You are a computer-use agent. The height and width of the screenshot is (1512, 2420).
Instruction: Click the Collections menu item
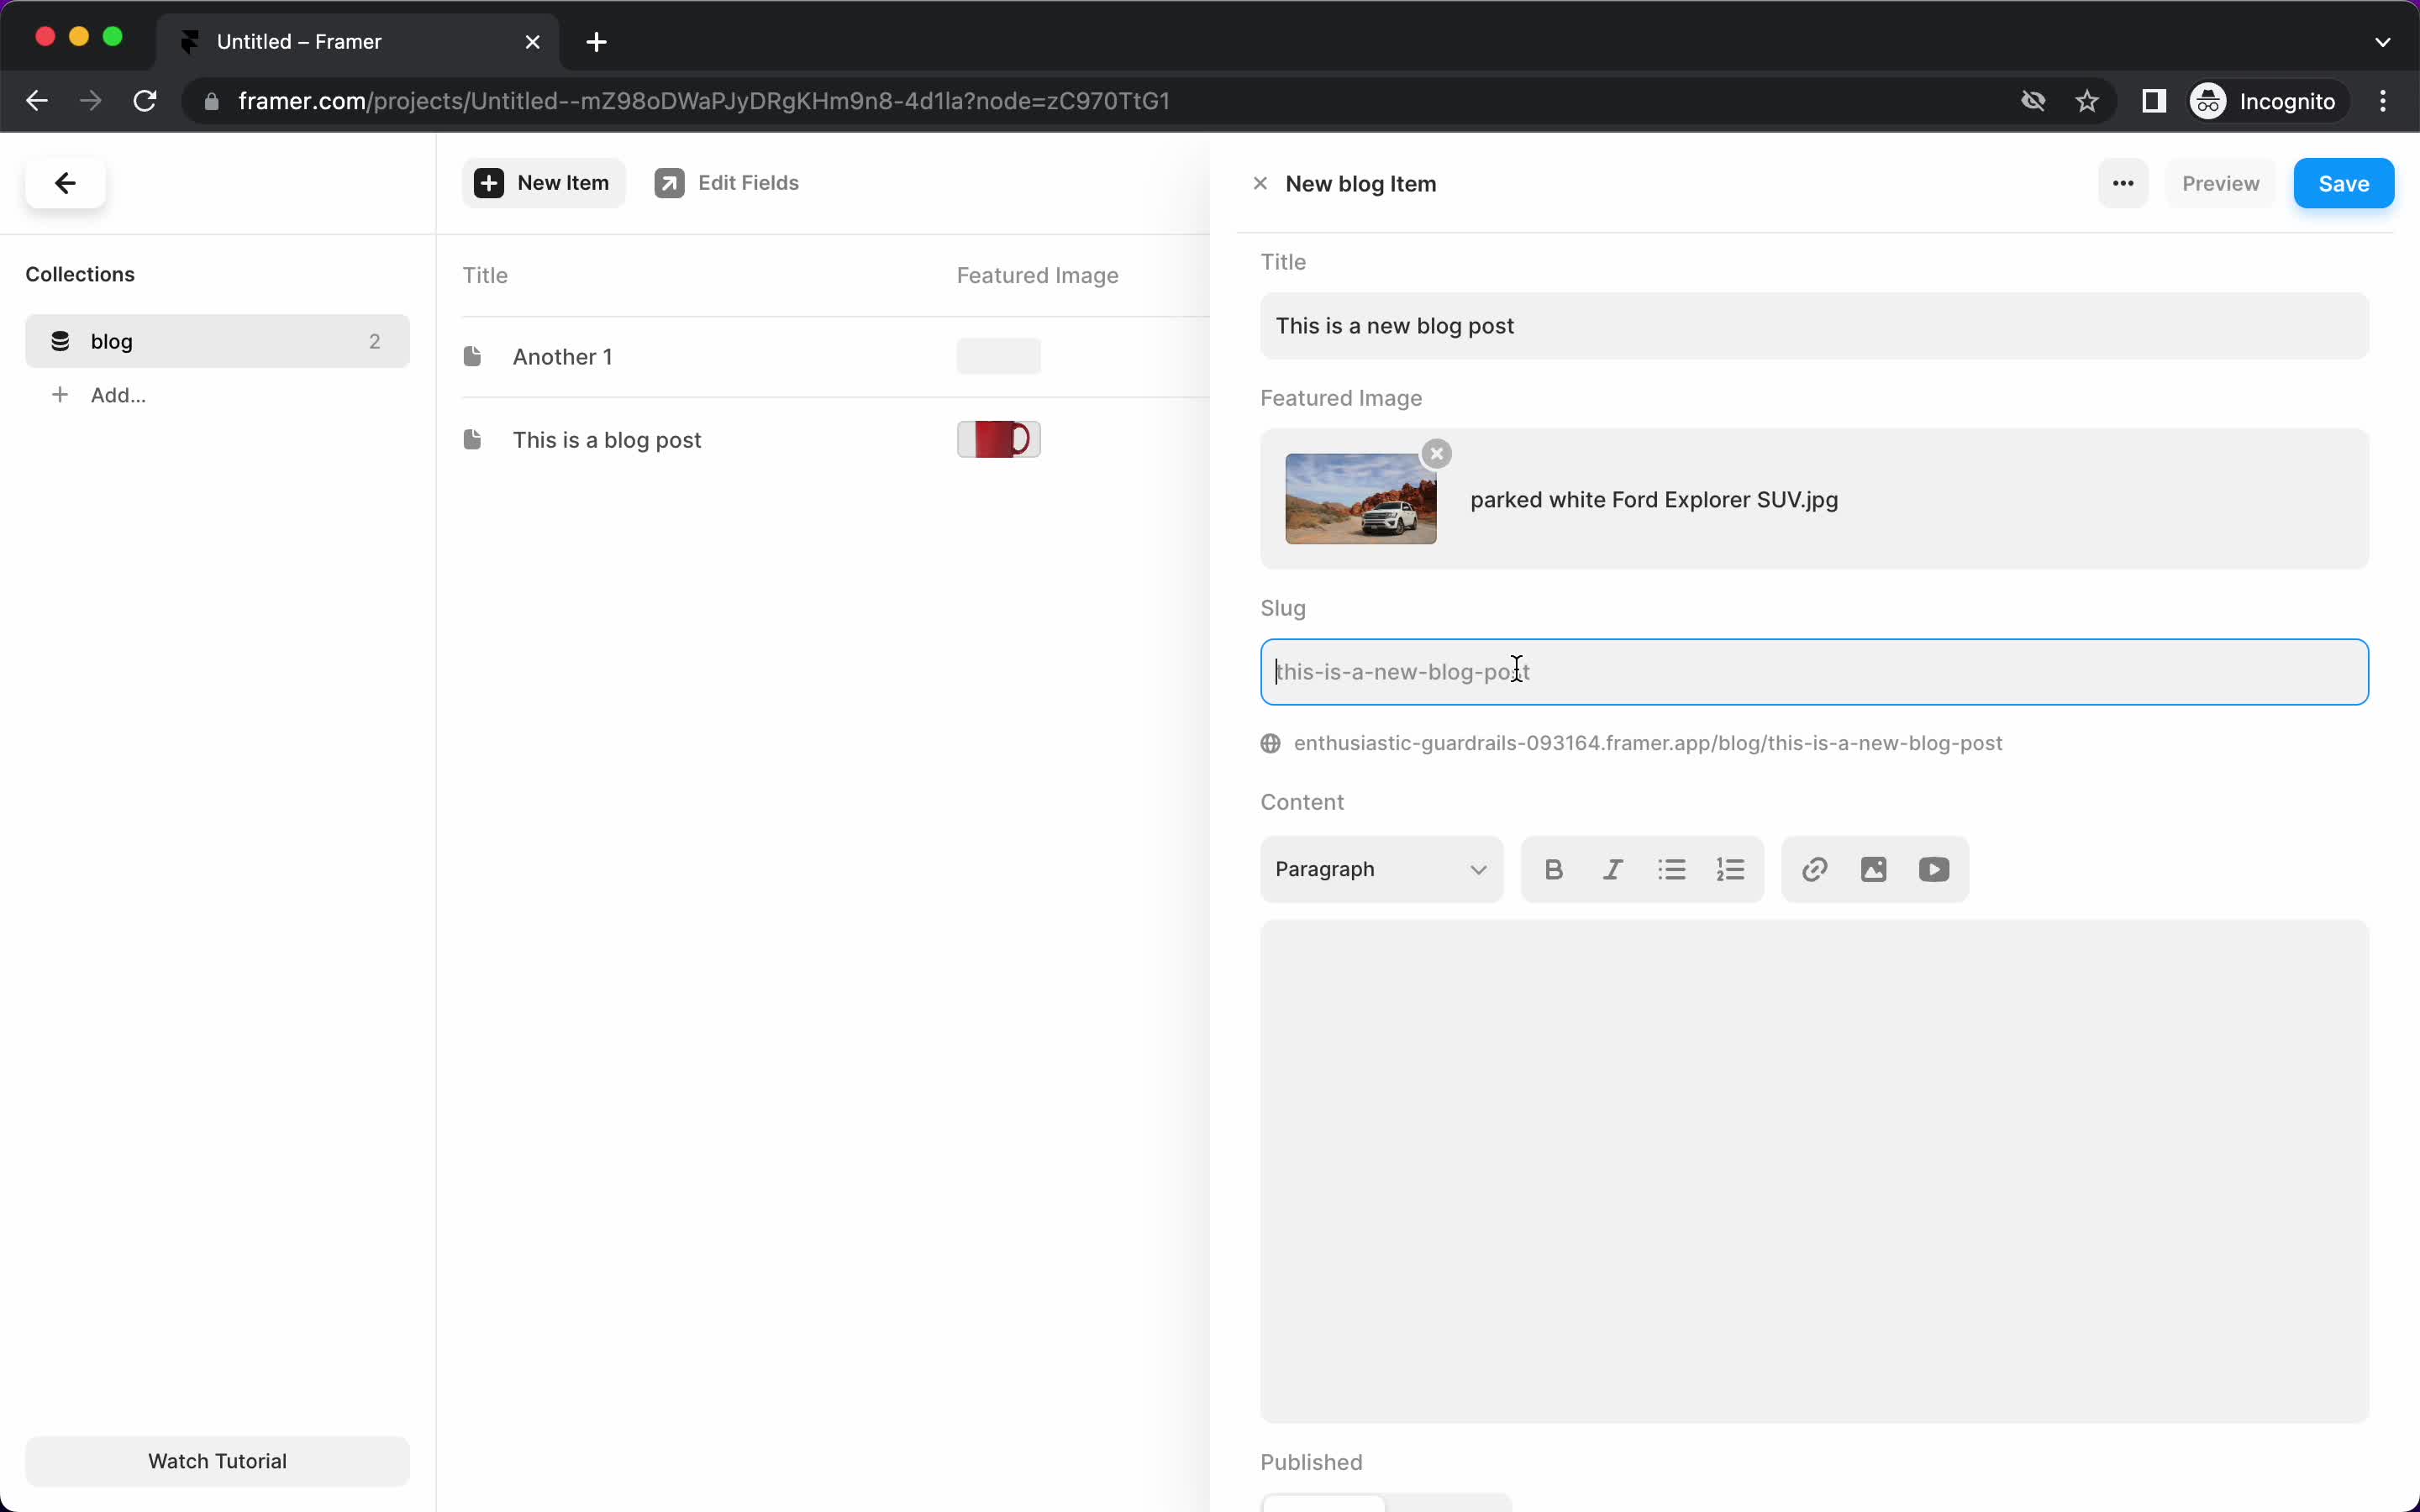pyautogui.click(x=78, y=274)
